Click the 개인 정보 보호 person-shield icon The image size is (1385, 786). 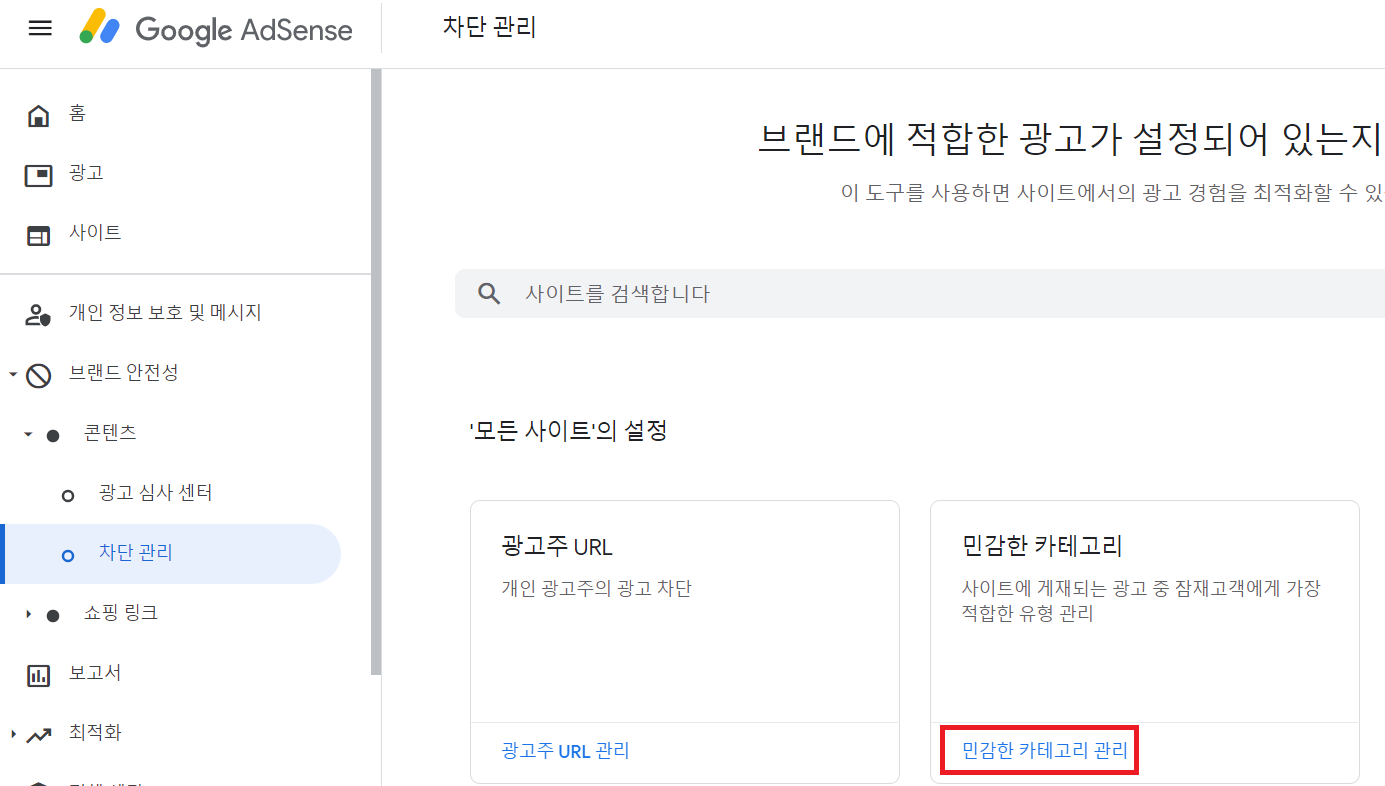pos(38,316)
